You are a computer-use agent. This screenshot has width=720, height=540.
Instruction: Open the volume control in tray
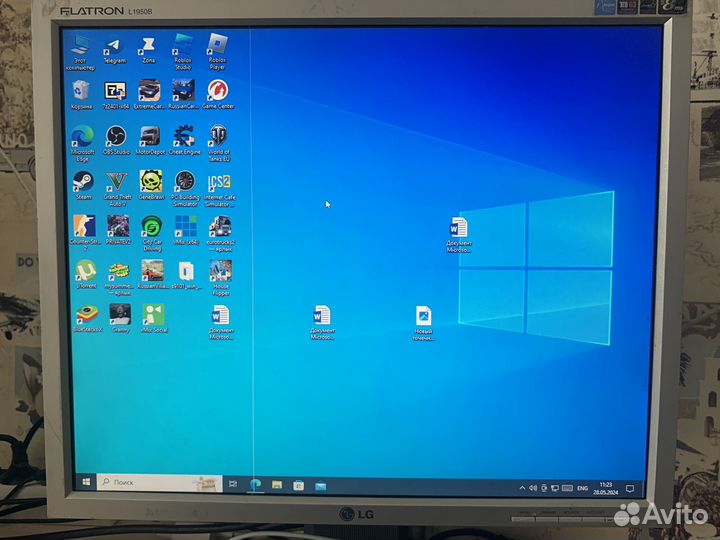[x=533, y=488]
